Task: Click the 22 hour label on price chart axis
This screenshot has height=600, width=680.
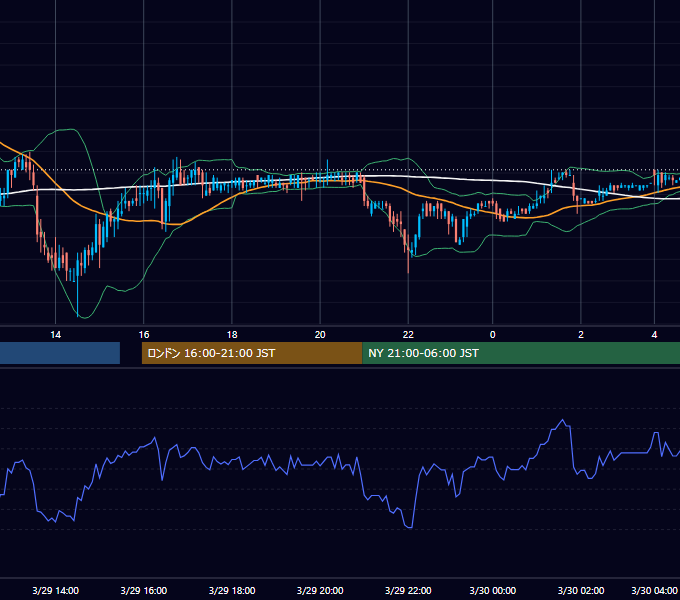Action: point(408,335)
